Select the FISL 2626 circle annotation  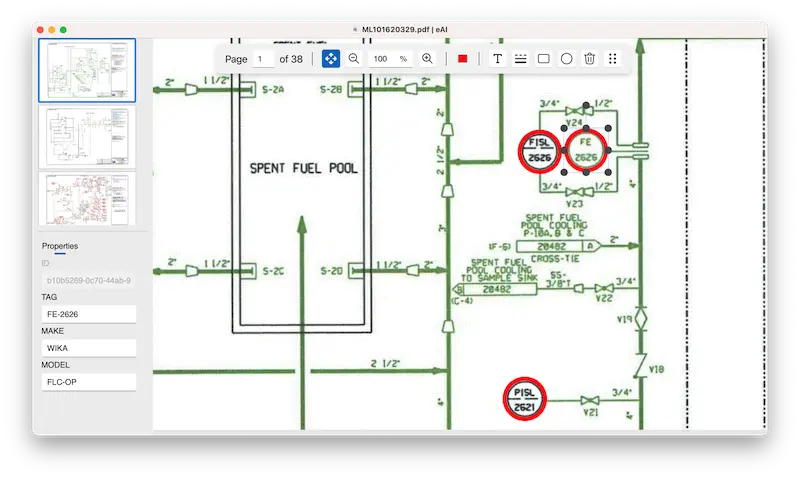539,151
